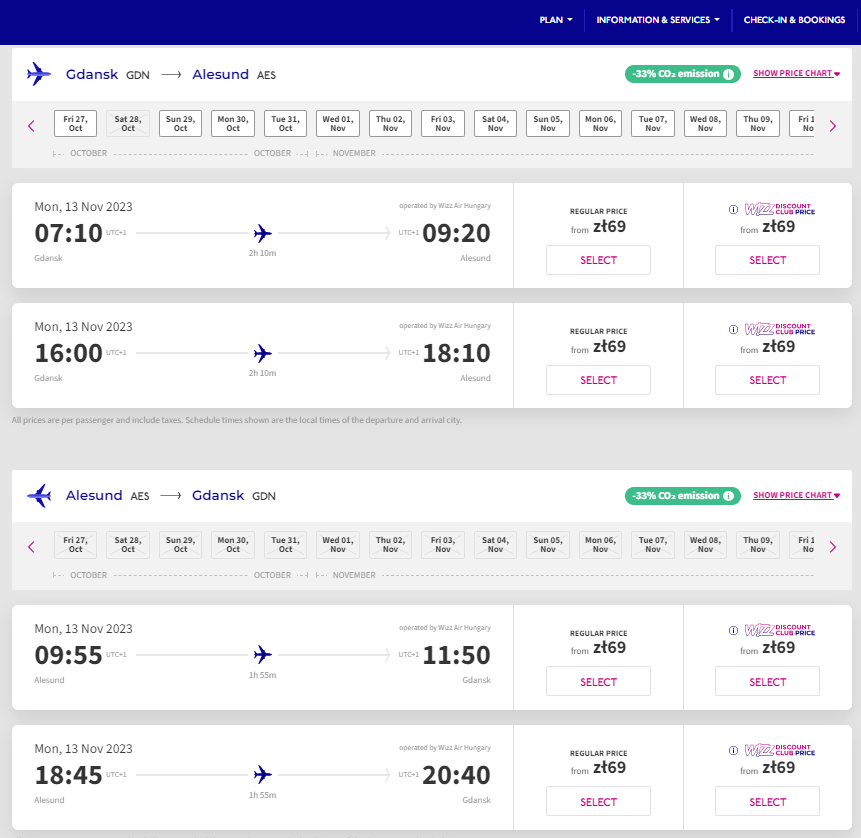Select regular price for 09:55 Alesund flight

pyautogui.click(x=598, y=681)
